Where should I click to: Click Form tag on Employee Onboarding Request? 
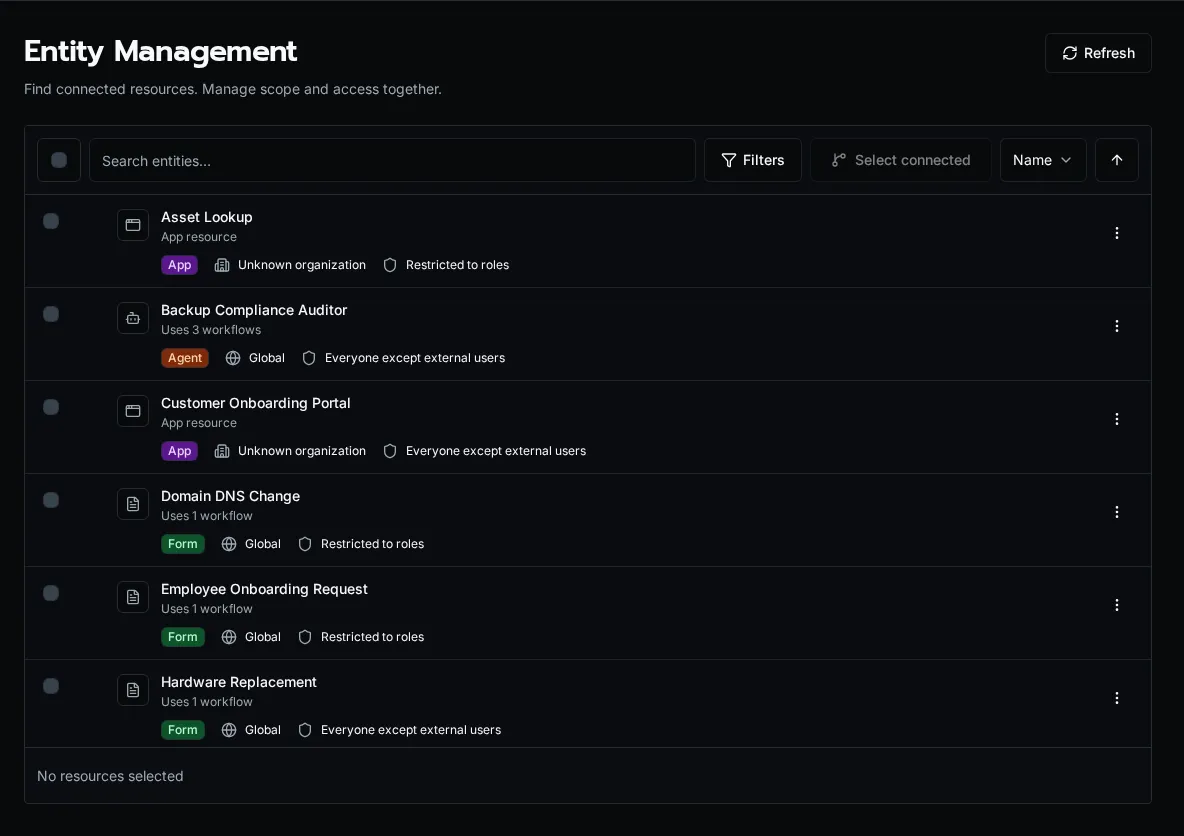coord(183,637)
